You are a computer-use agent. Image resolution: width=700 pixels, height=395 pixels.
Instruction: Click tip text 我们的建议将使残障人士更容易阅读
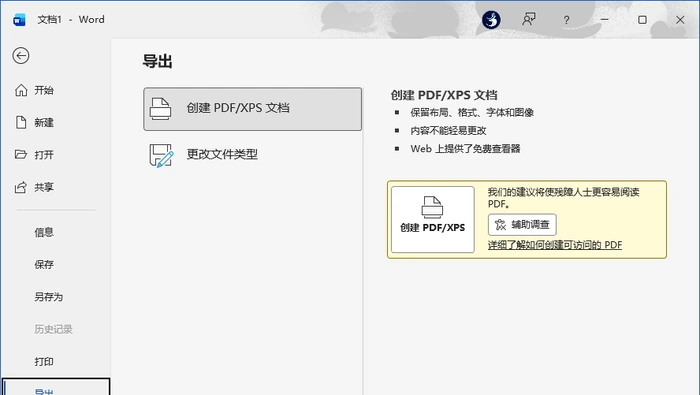(x=563, y=192)
